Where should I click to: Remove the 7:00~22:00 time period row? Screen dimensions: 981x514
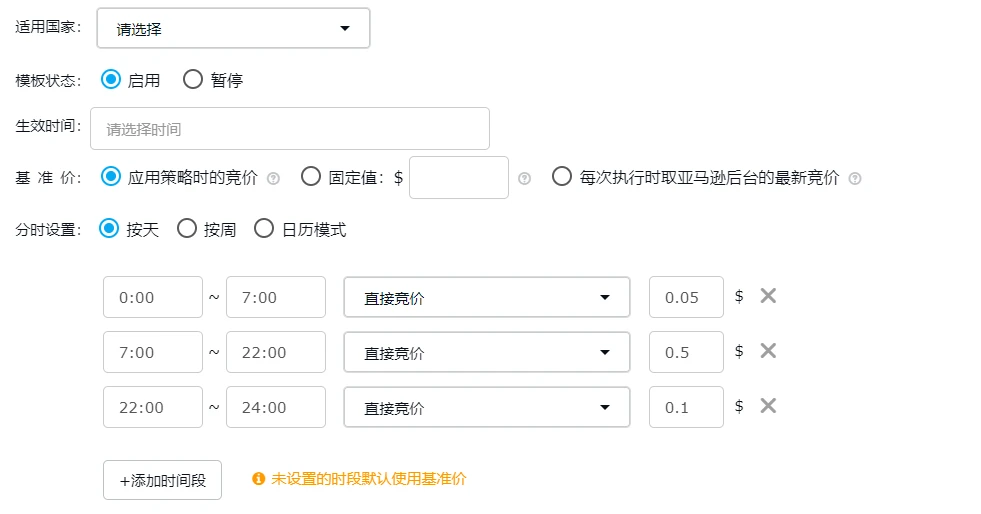[x=768, y=351]
